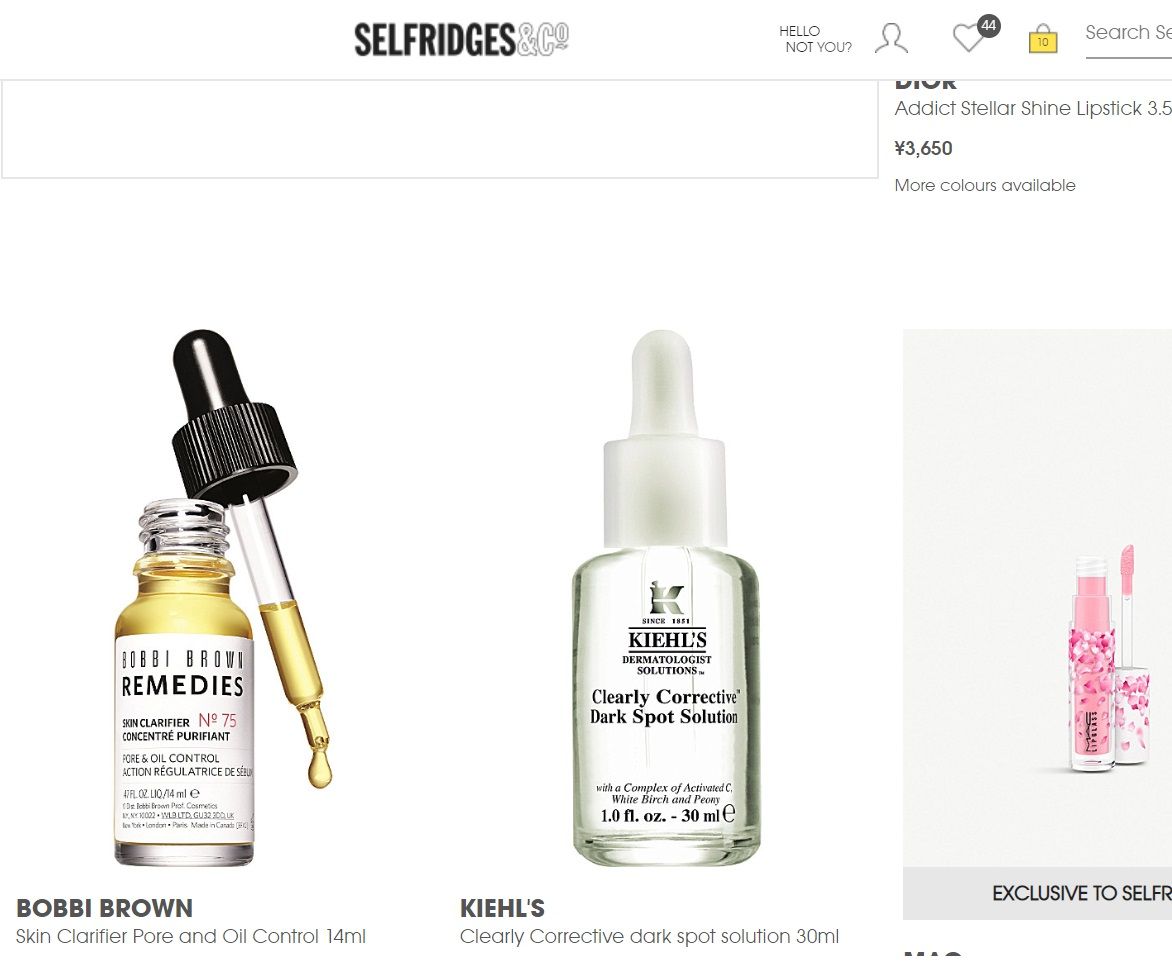The height and width of the screenshot is (964, 1172).
Task: Open the pink MAC Lipglass product image
Action: [1105, 660]
